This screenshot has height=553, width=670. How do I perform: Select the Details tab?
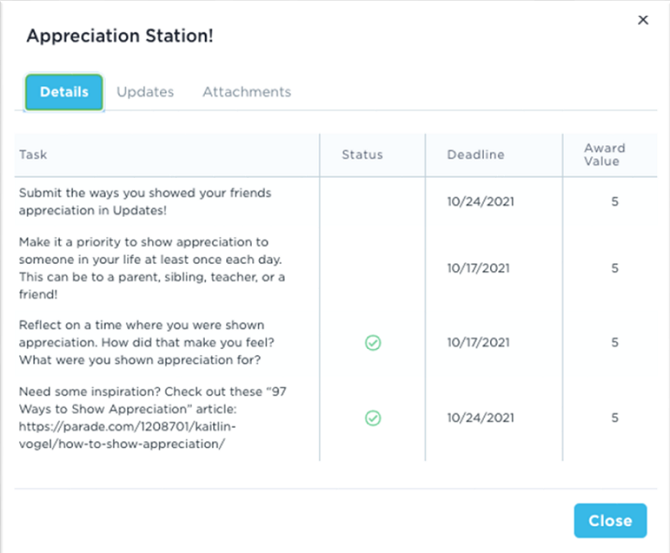[x=64, y=92]
